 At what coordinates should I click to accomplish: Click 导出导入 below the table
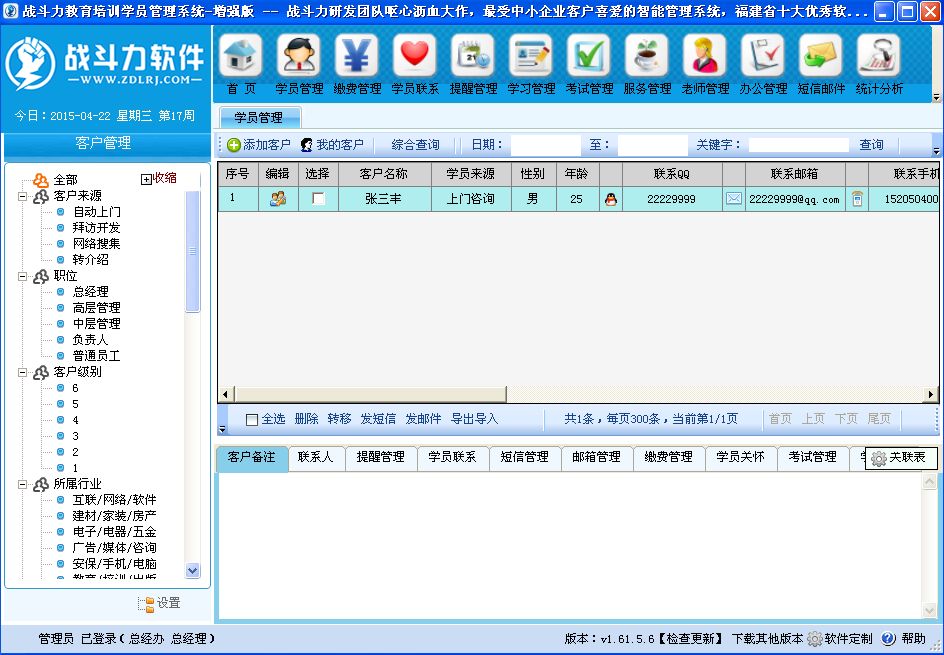tap(474, 420)
